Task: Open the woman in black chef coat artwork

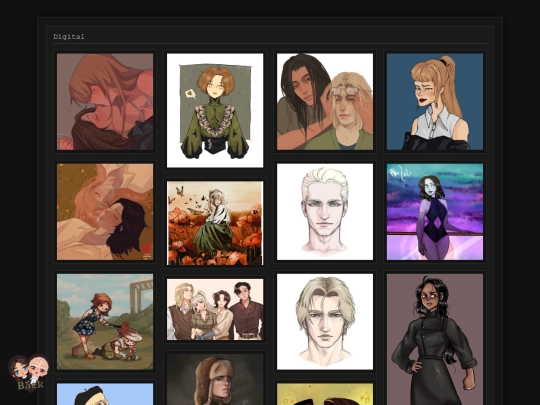Action: pos(435,339)
